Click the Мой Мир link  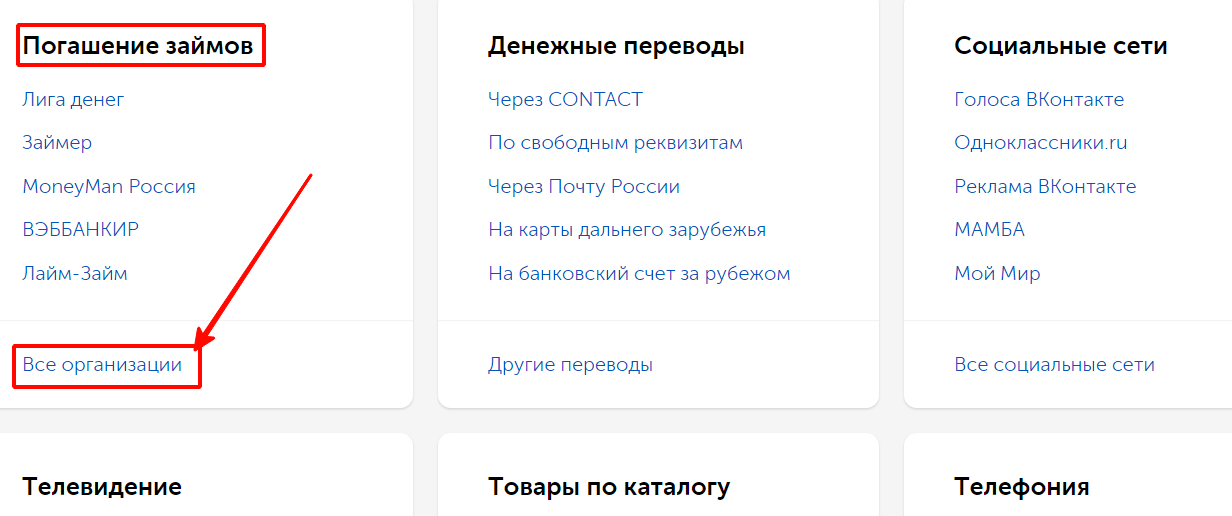[997, 273]
